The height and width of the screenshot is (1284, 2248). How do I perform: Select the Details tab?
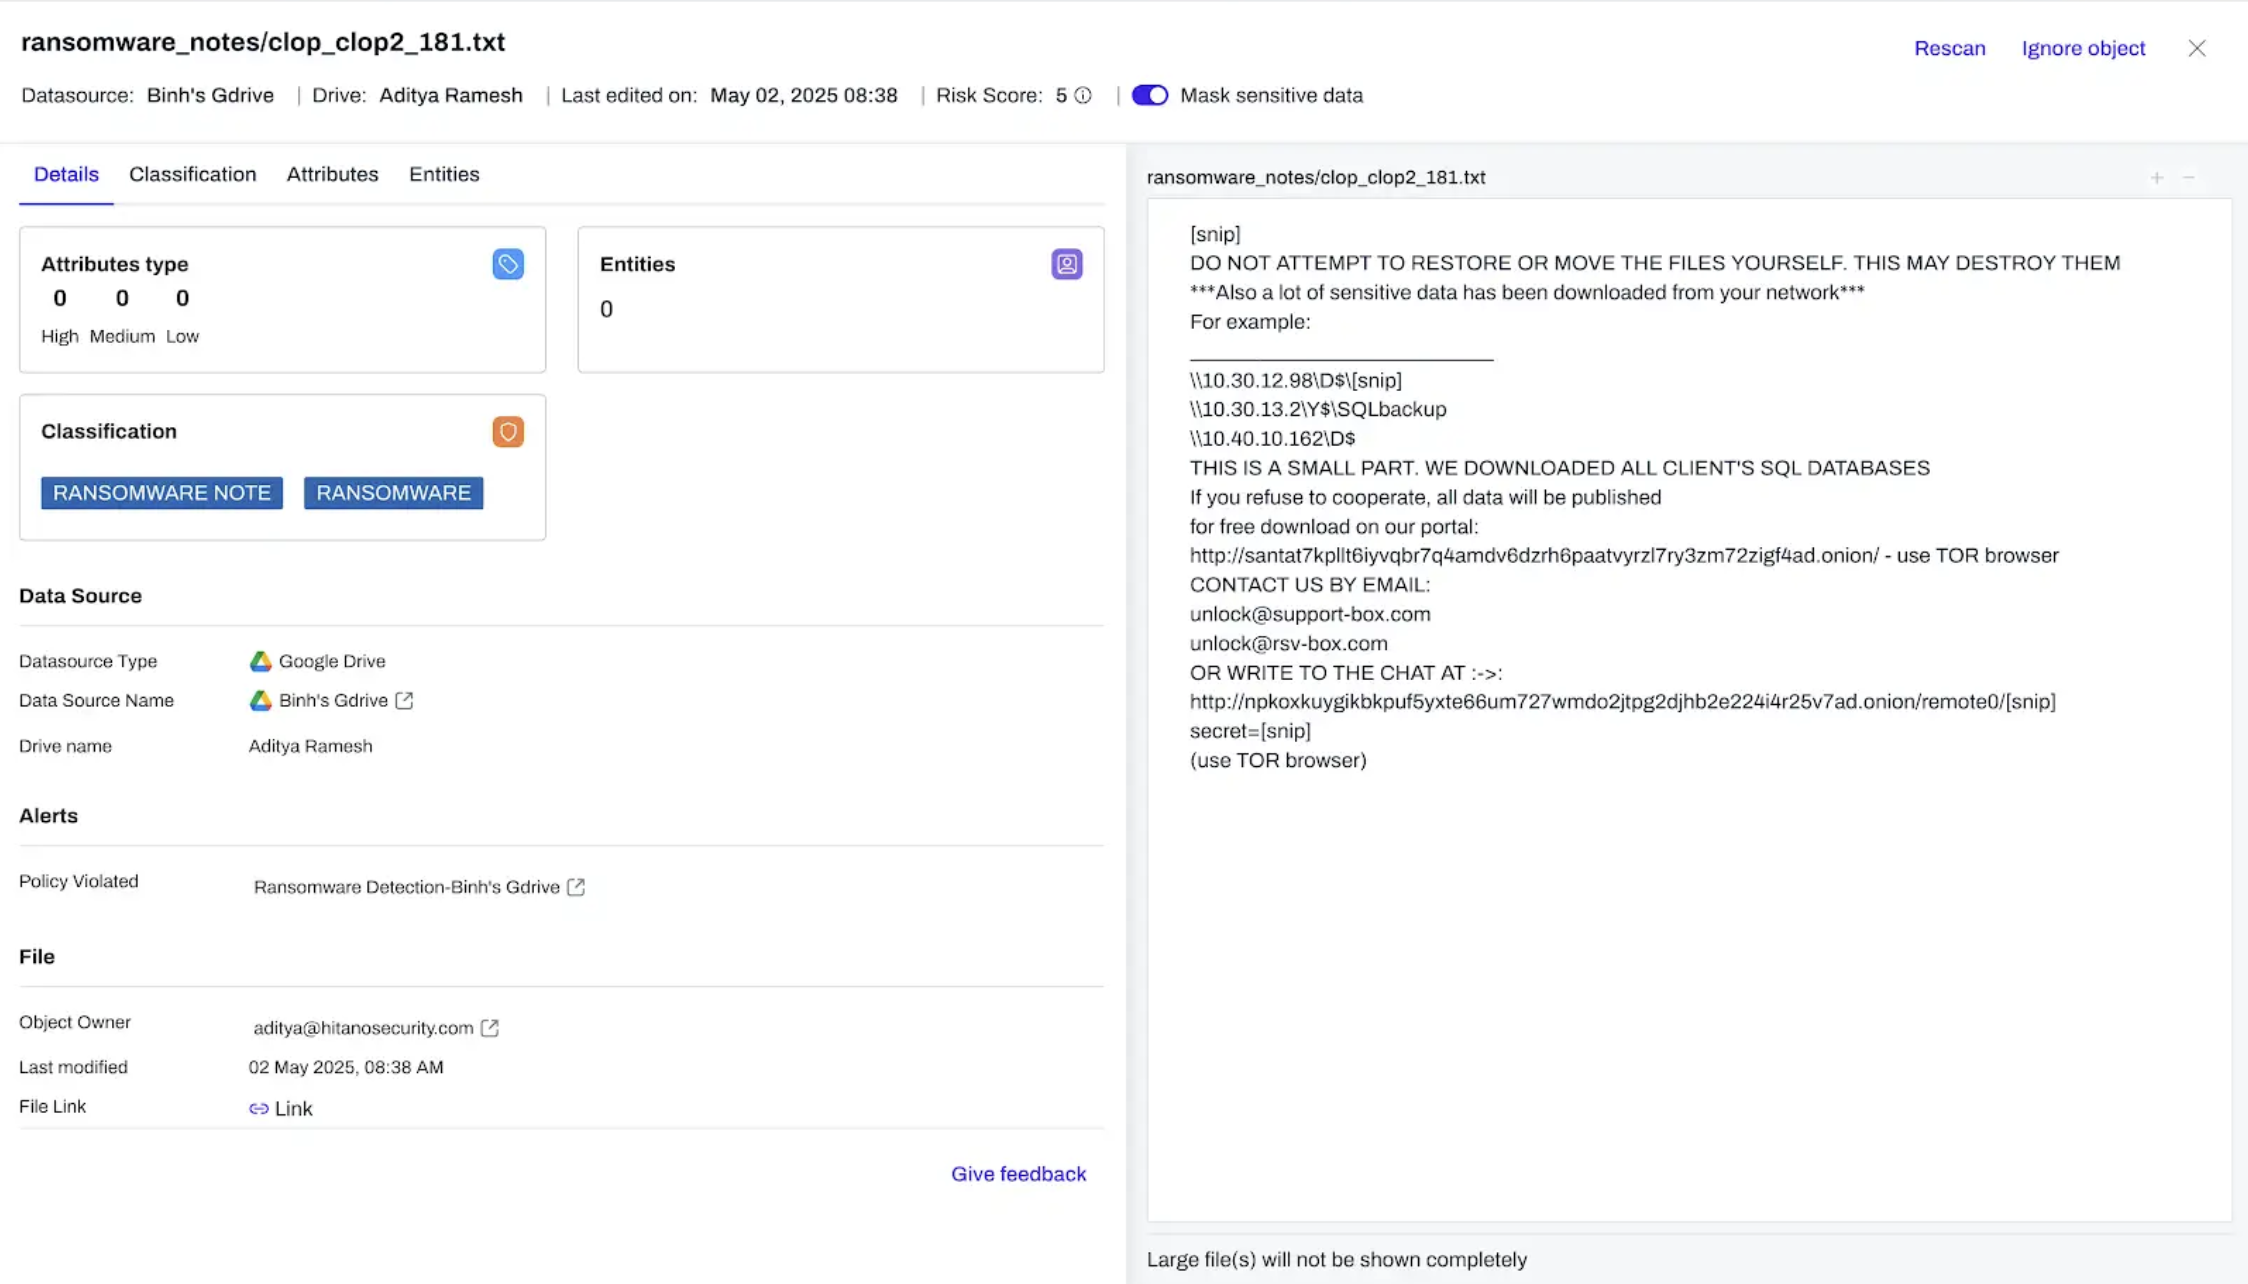(66, 174)
